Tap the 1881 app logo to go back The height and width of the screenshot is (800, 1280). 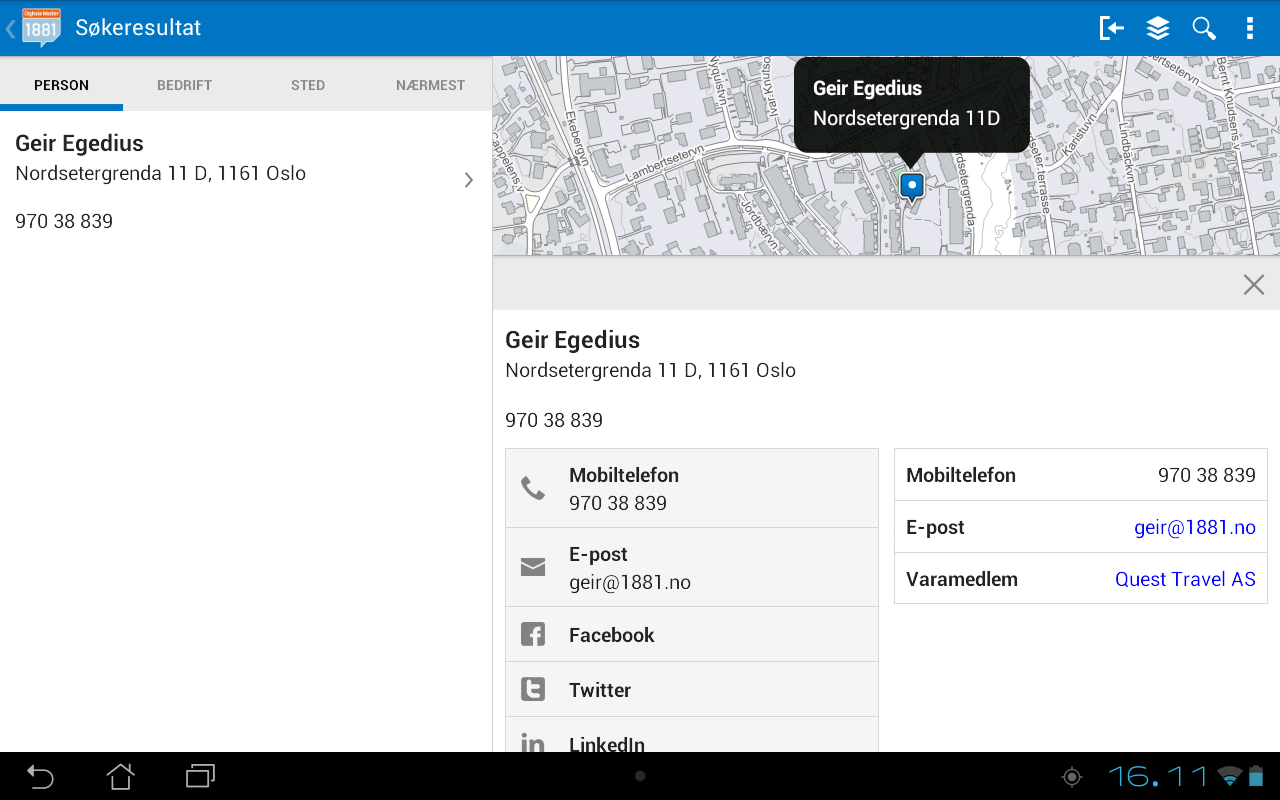40,28
